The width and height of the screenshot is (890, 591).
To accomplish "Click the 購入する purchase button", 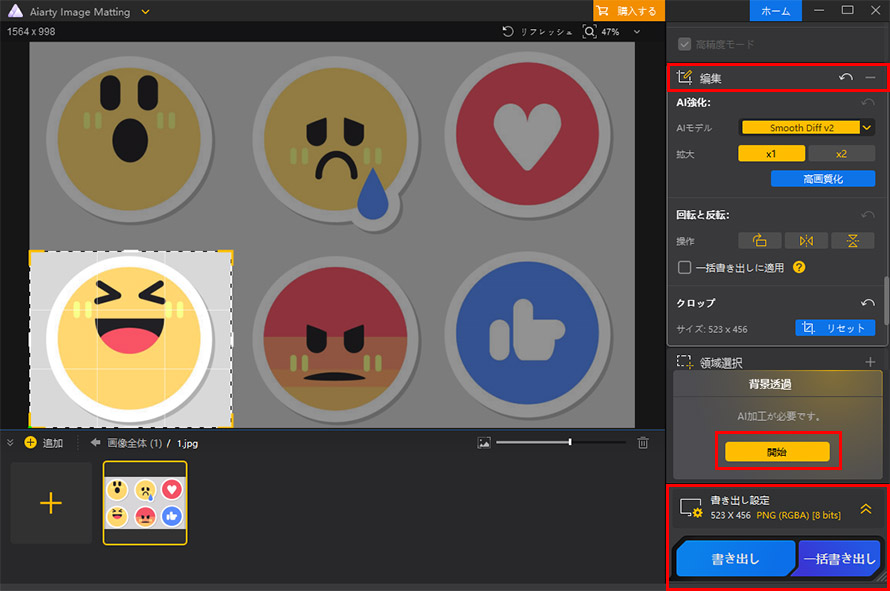I will (x=628, y=11).
